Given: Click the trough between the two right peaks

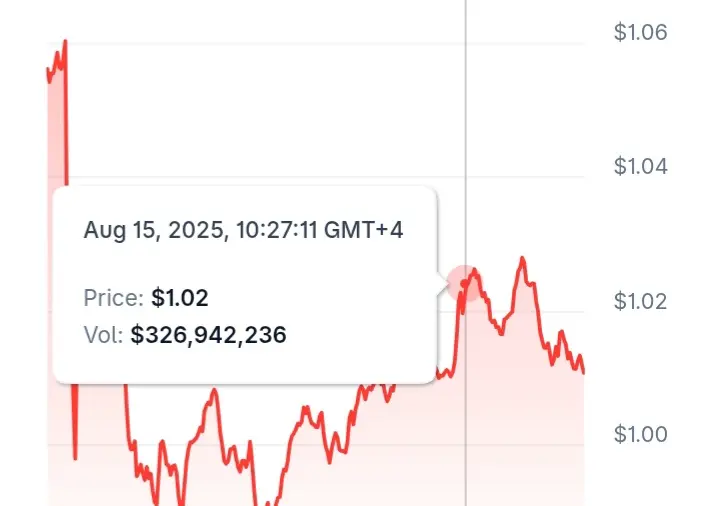Looking at the screenshot, I should (501, 333).
